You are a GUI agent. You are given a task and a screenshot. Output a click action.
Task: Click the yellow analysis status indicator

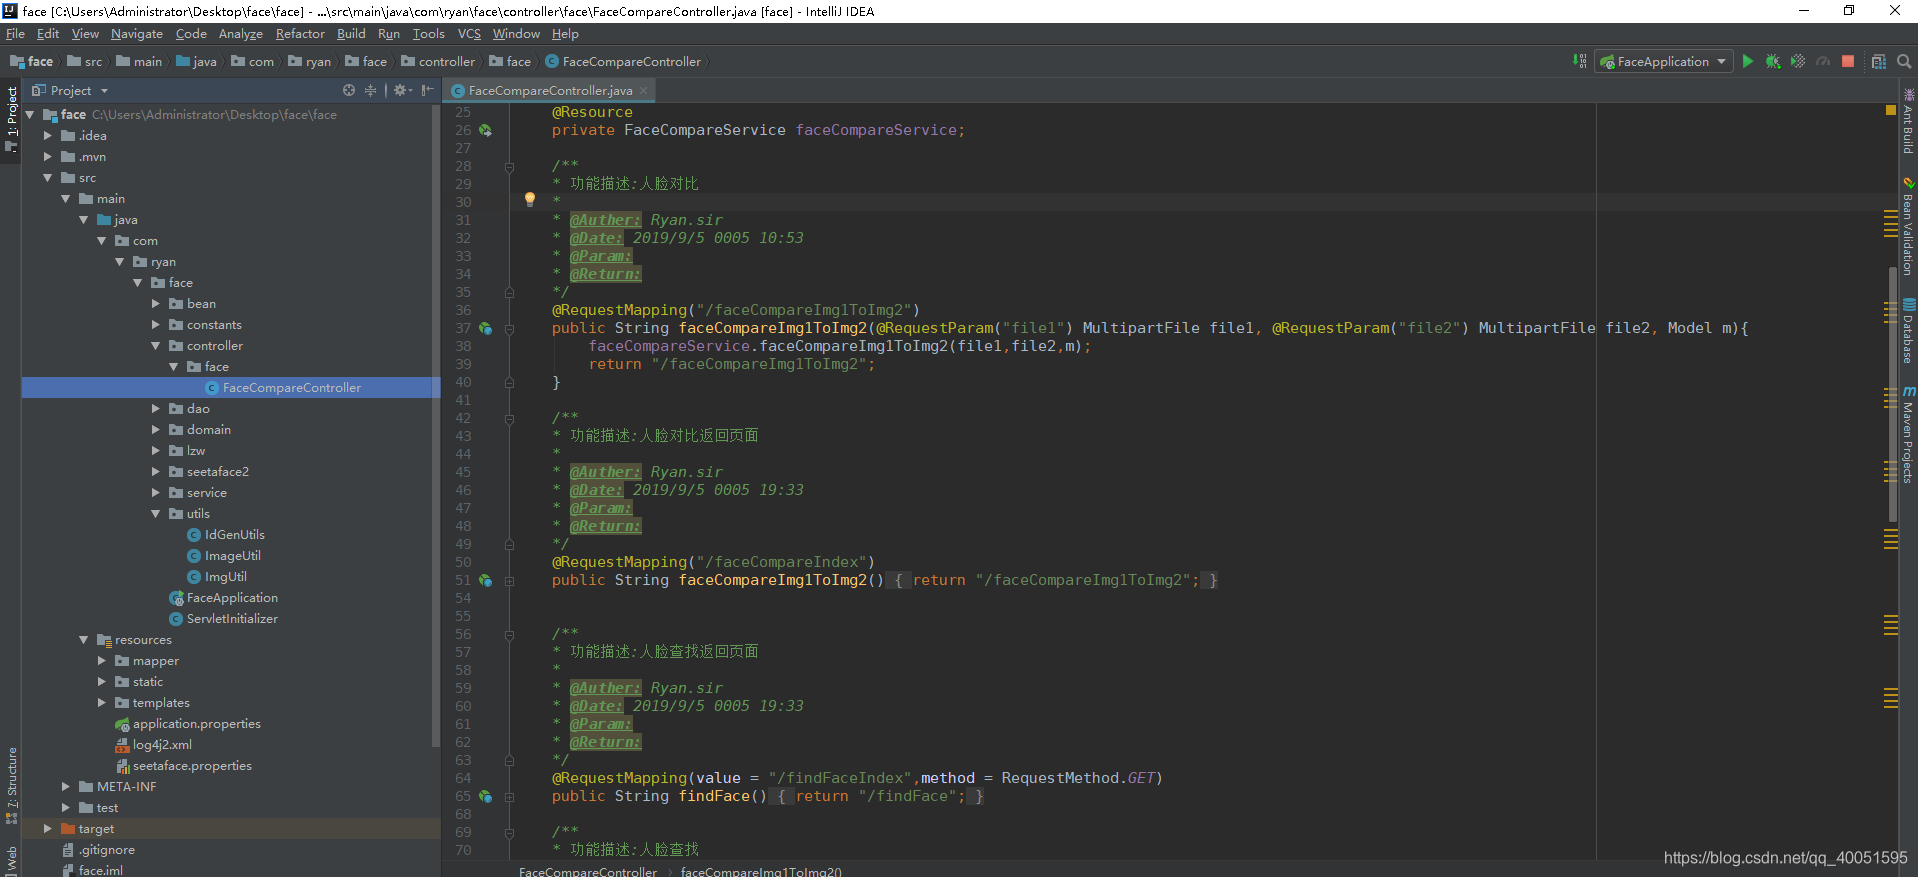coord(1890,110)
